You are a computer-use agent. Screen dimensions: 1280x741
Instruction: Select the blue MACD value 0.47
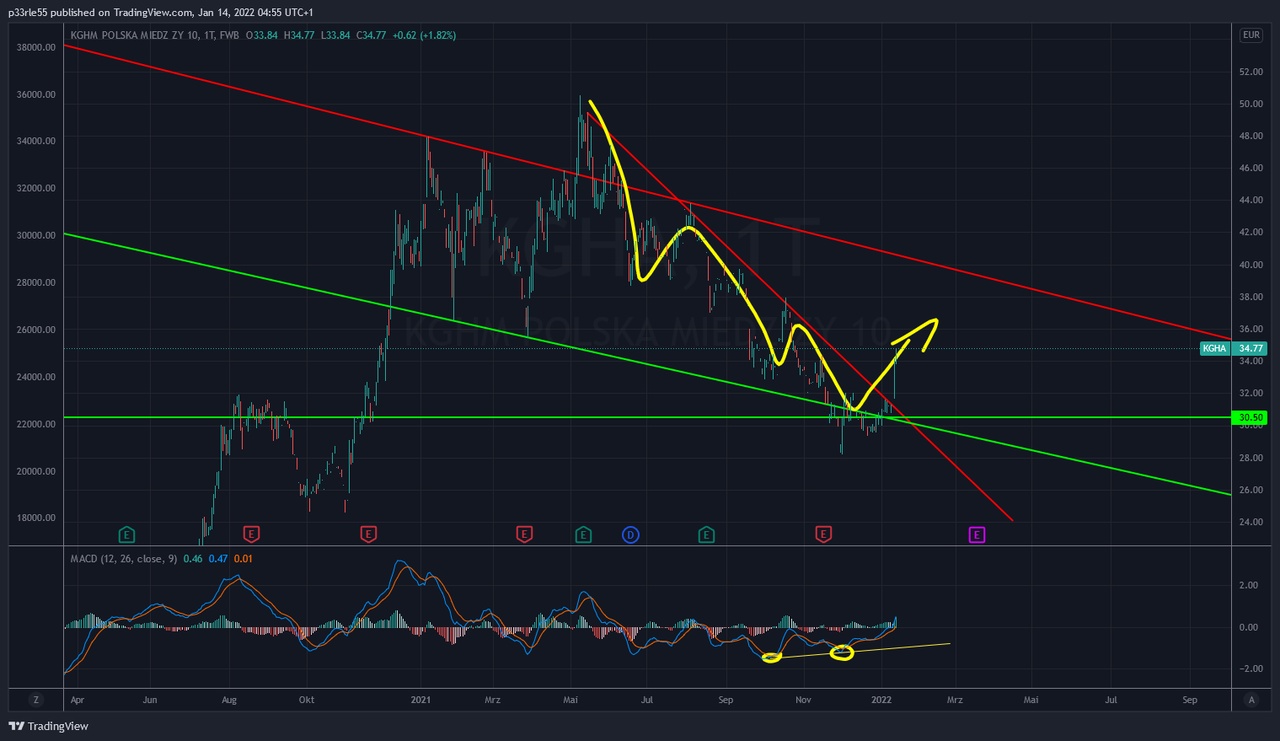[x=218, y=558]
